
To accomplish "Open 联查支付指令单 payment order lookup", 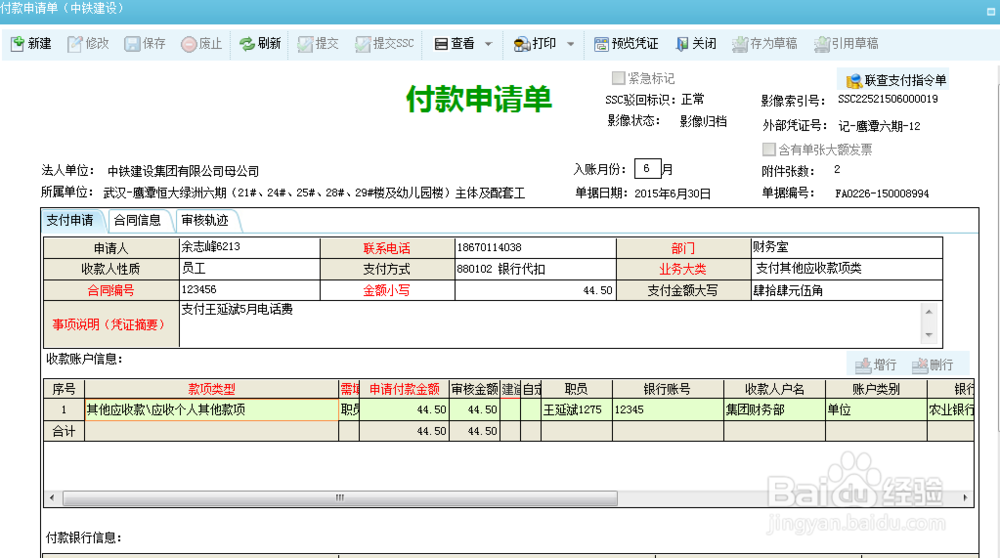I will [895, 80].
